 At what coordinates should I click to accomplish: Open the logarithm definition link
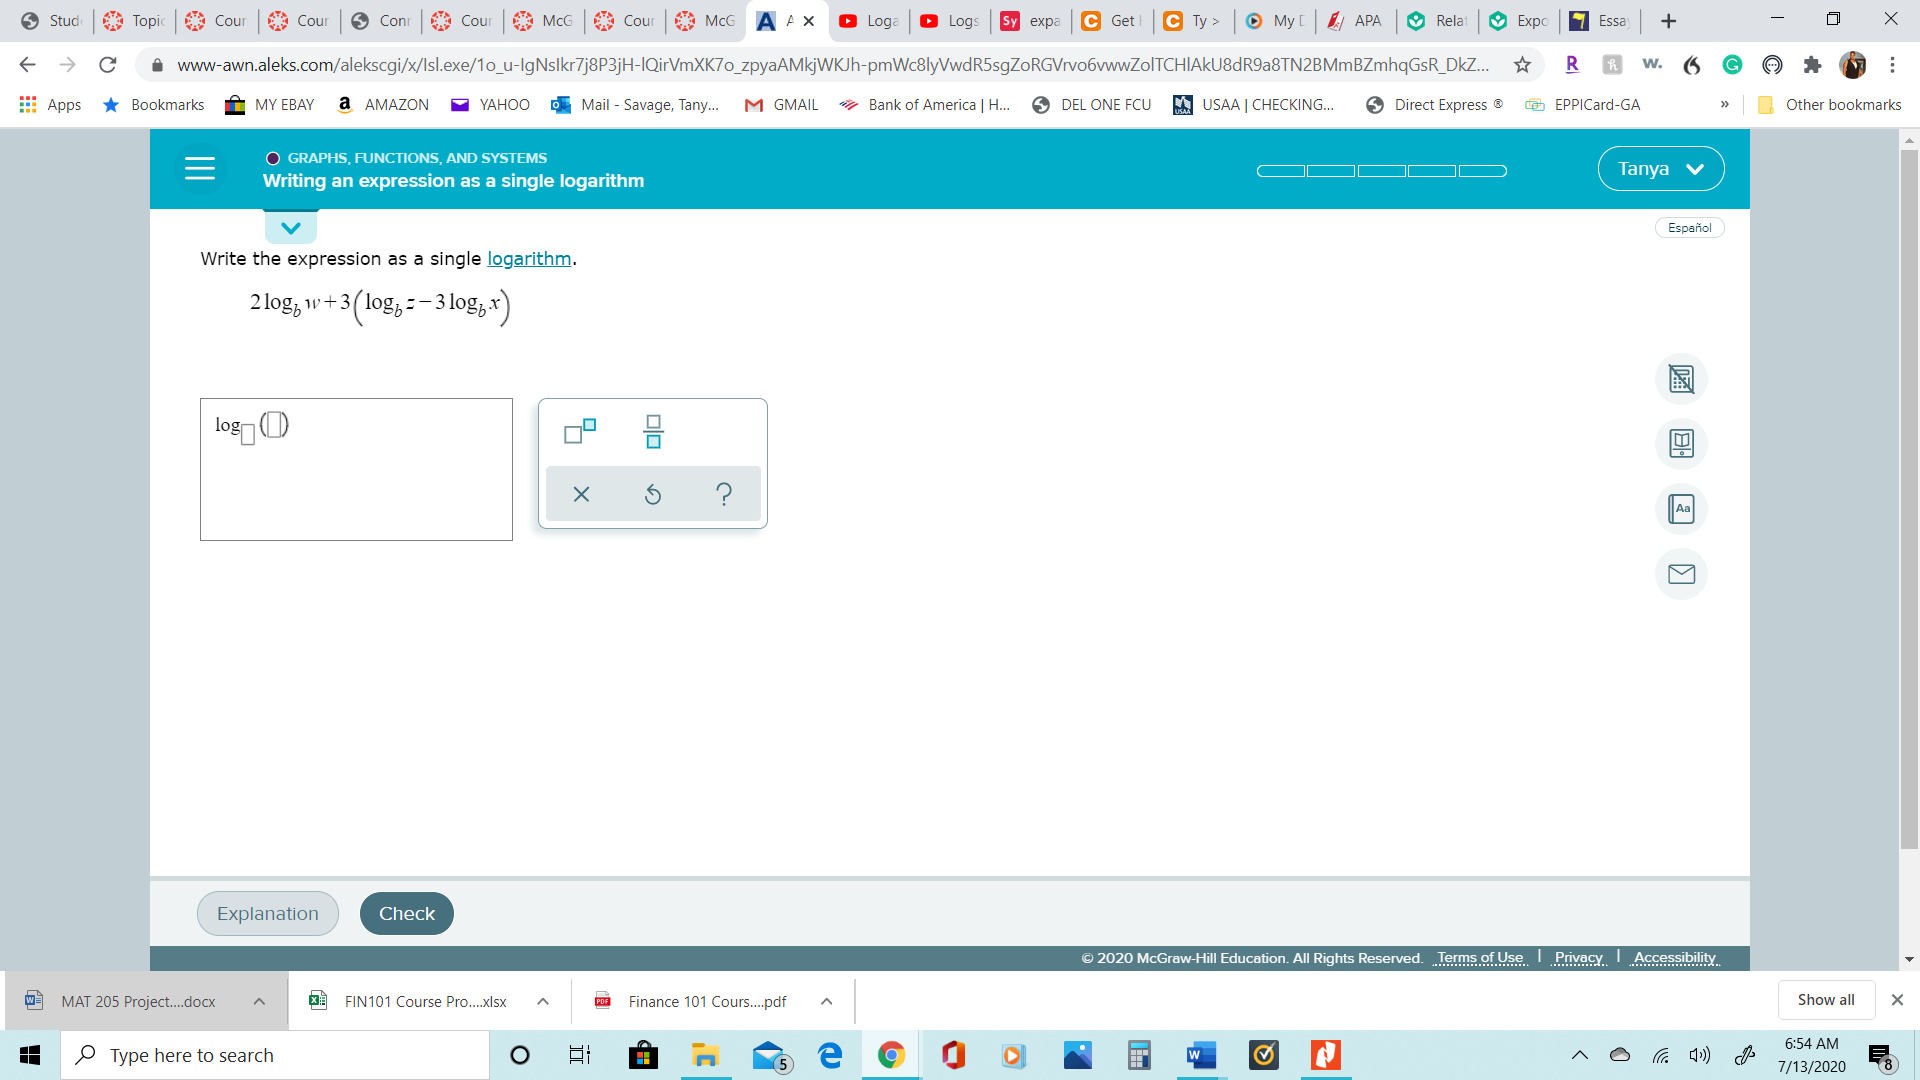pyautogui.click(x=529, y=259)
